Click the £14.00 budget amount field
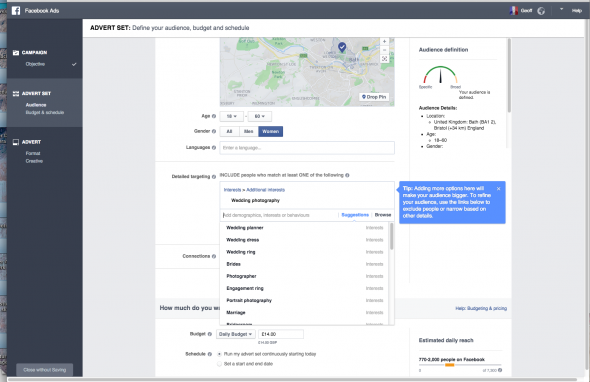 pyautogui.click(x=281, y=334)
